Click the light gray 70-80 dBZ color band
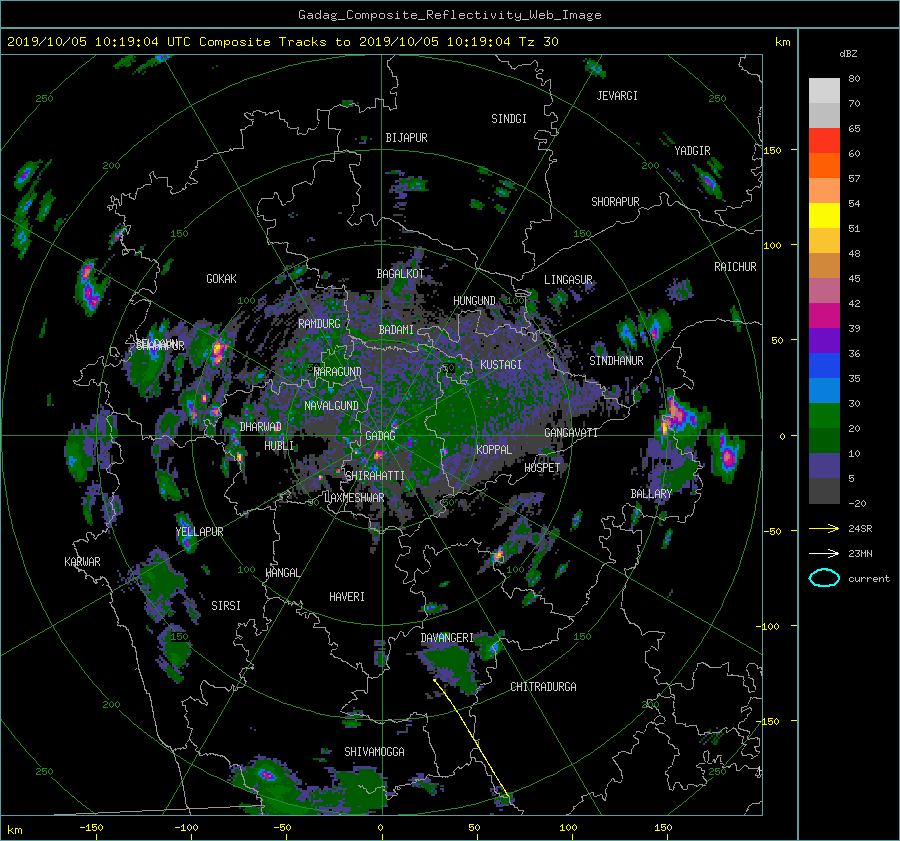 click(x=824, y=91)
